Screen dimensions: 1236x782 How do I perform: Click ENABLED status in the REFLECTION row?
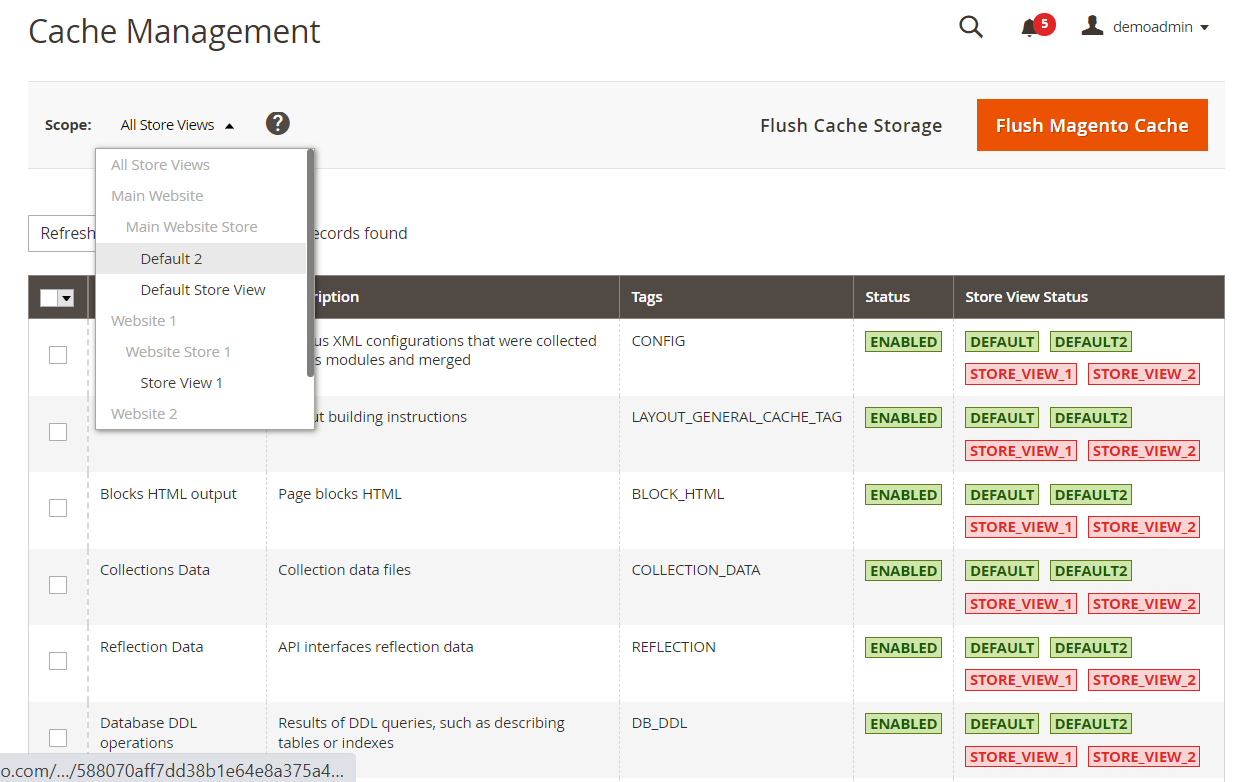pos(904,648)
